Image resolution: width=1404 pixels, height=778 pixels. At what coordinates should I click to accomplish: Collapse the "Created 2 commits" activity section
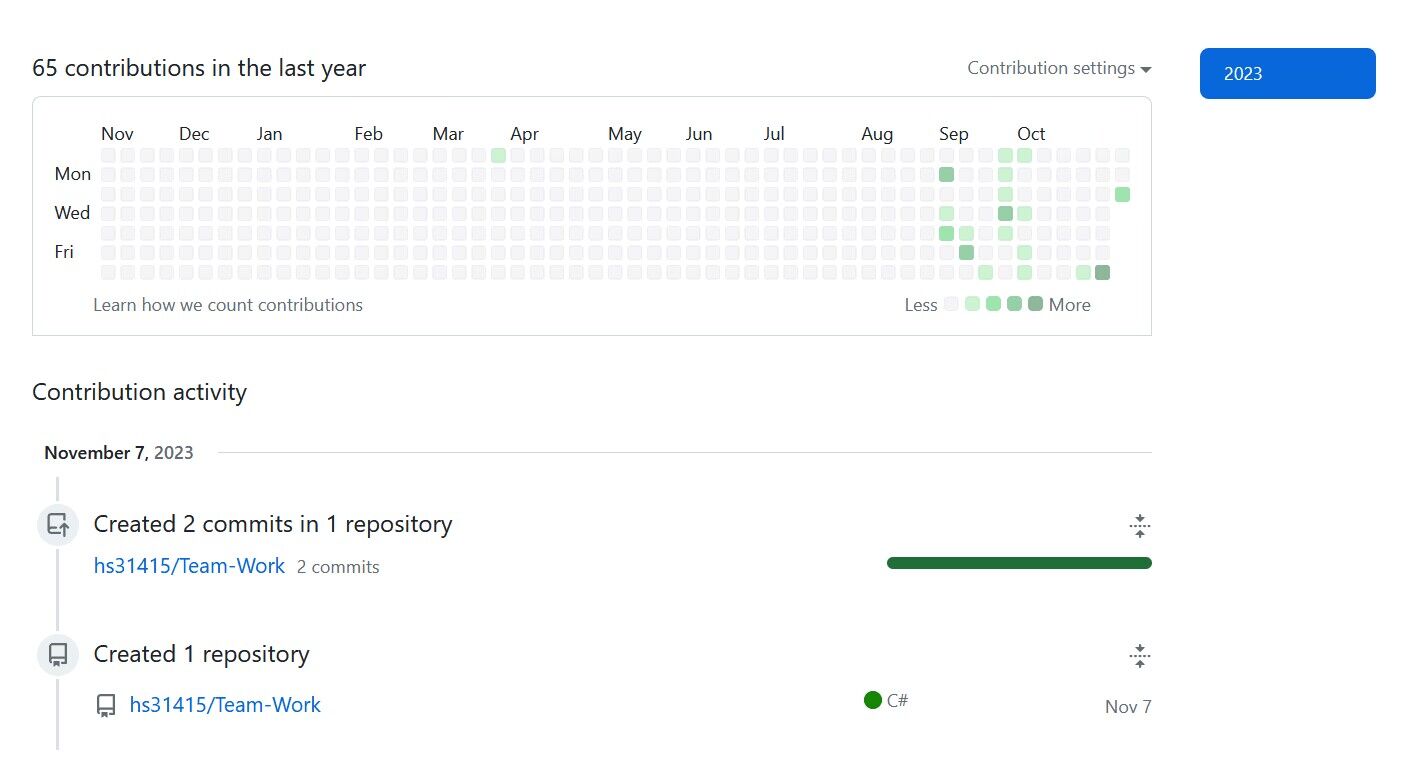[x=1139, y=526]
